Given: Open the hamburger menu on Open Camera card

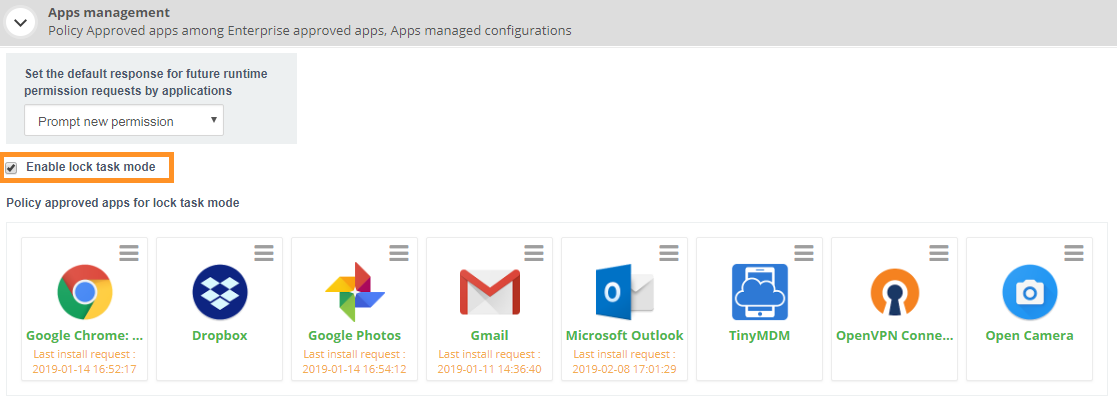Looking at the screenshot, I should click(1074, 253).
